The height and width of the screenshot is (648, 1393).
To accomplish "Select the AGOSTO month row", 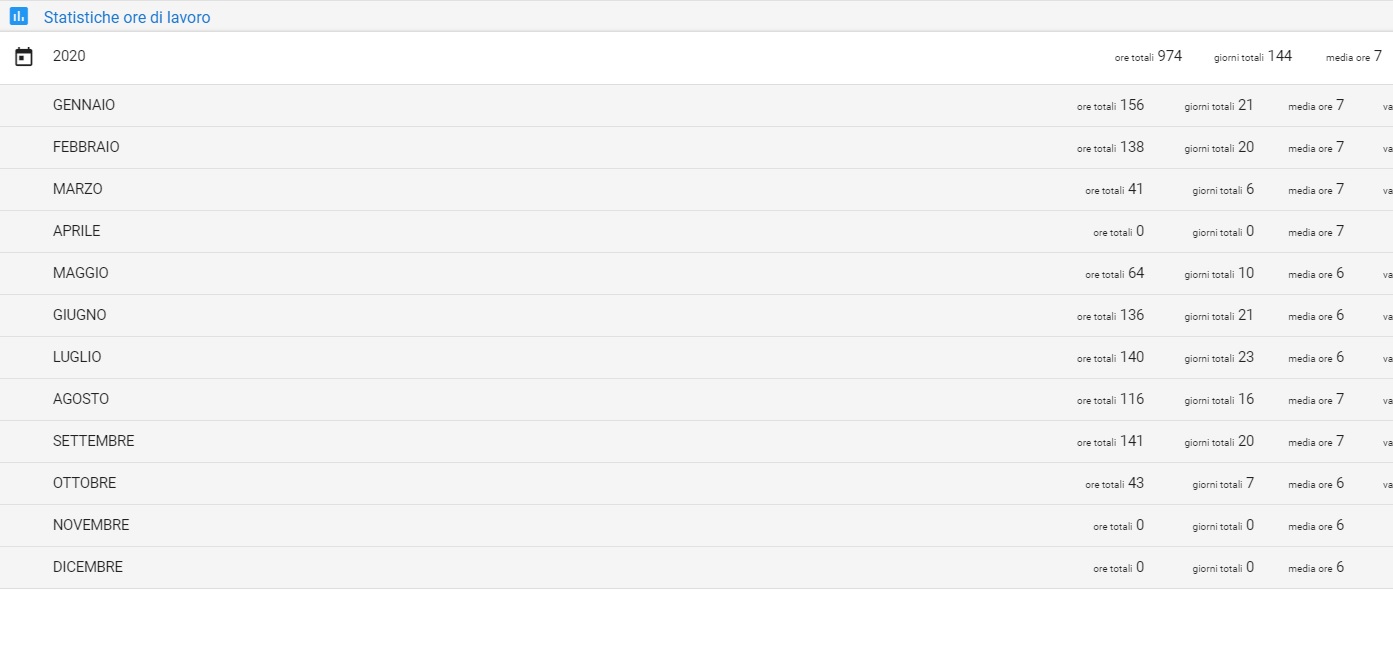I will [81, 399].
